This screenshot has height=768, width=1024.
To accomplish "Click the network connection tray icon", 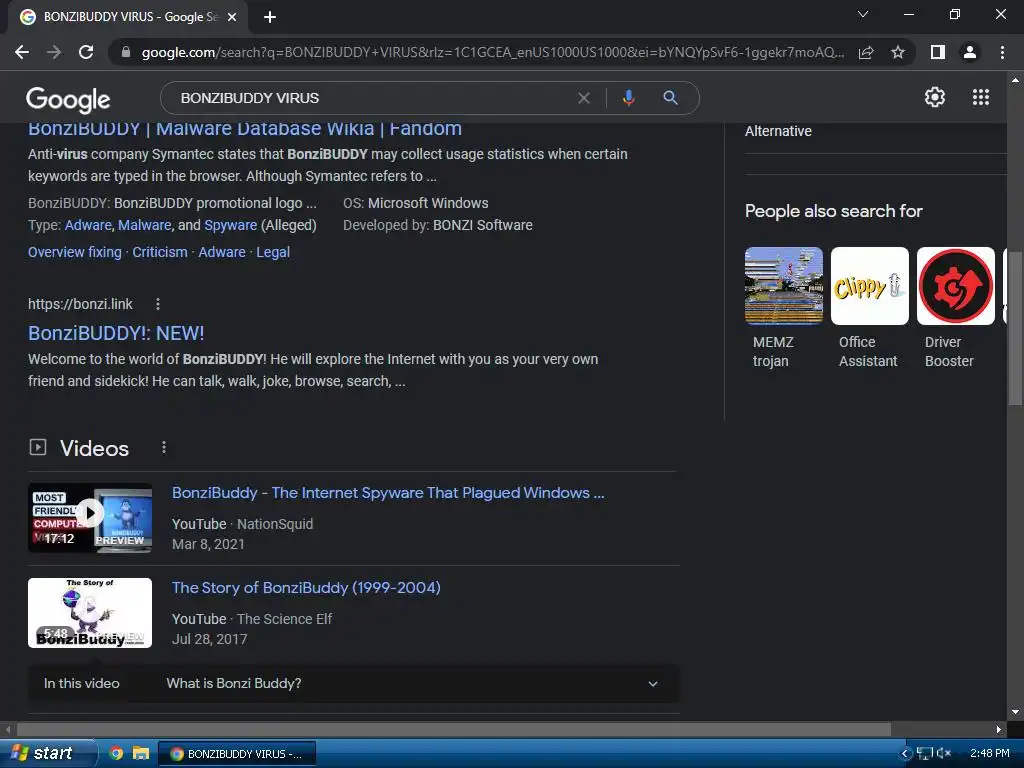I will (924, 754).
